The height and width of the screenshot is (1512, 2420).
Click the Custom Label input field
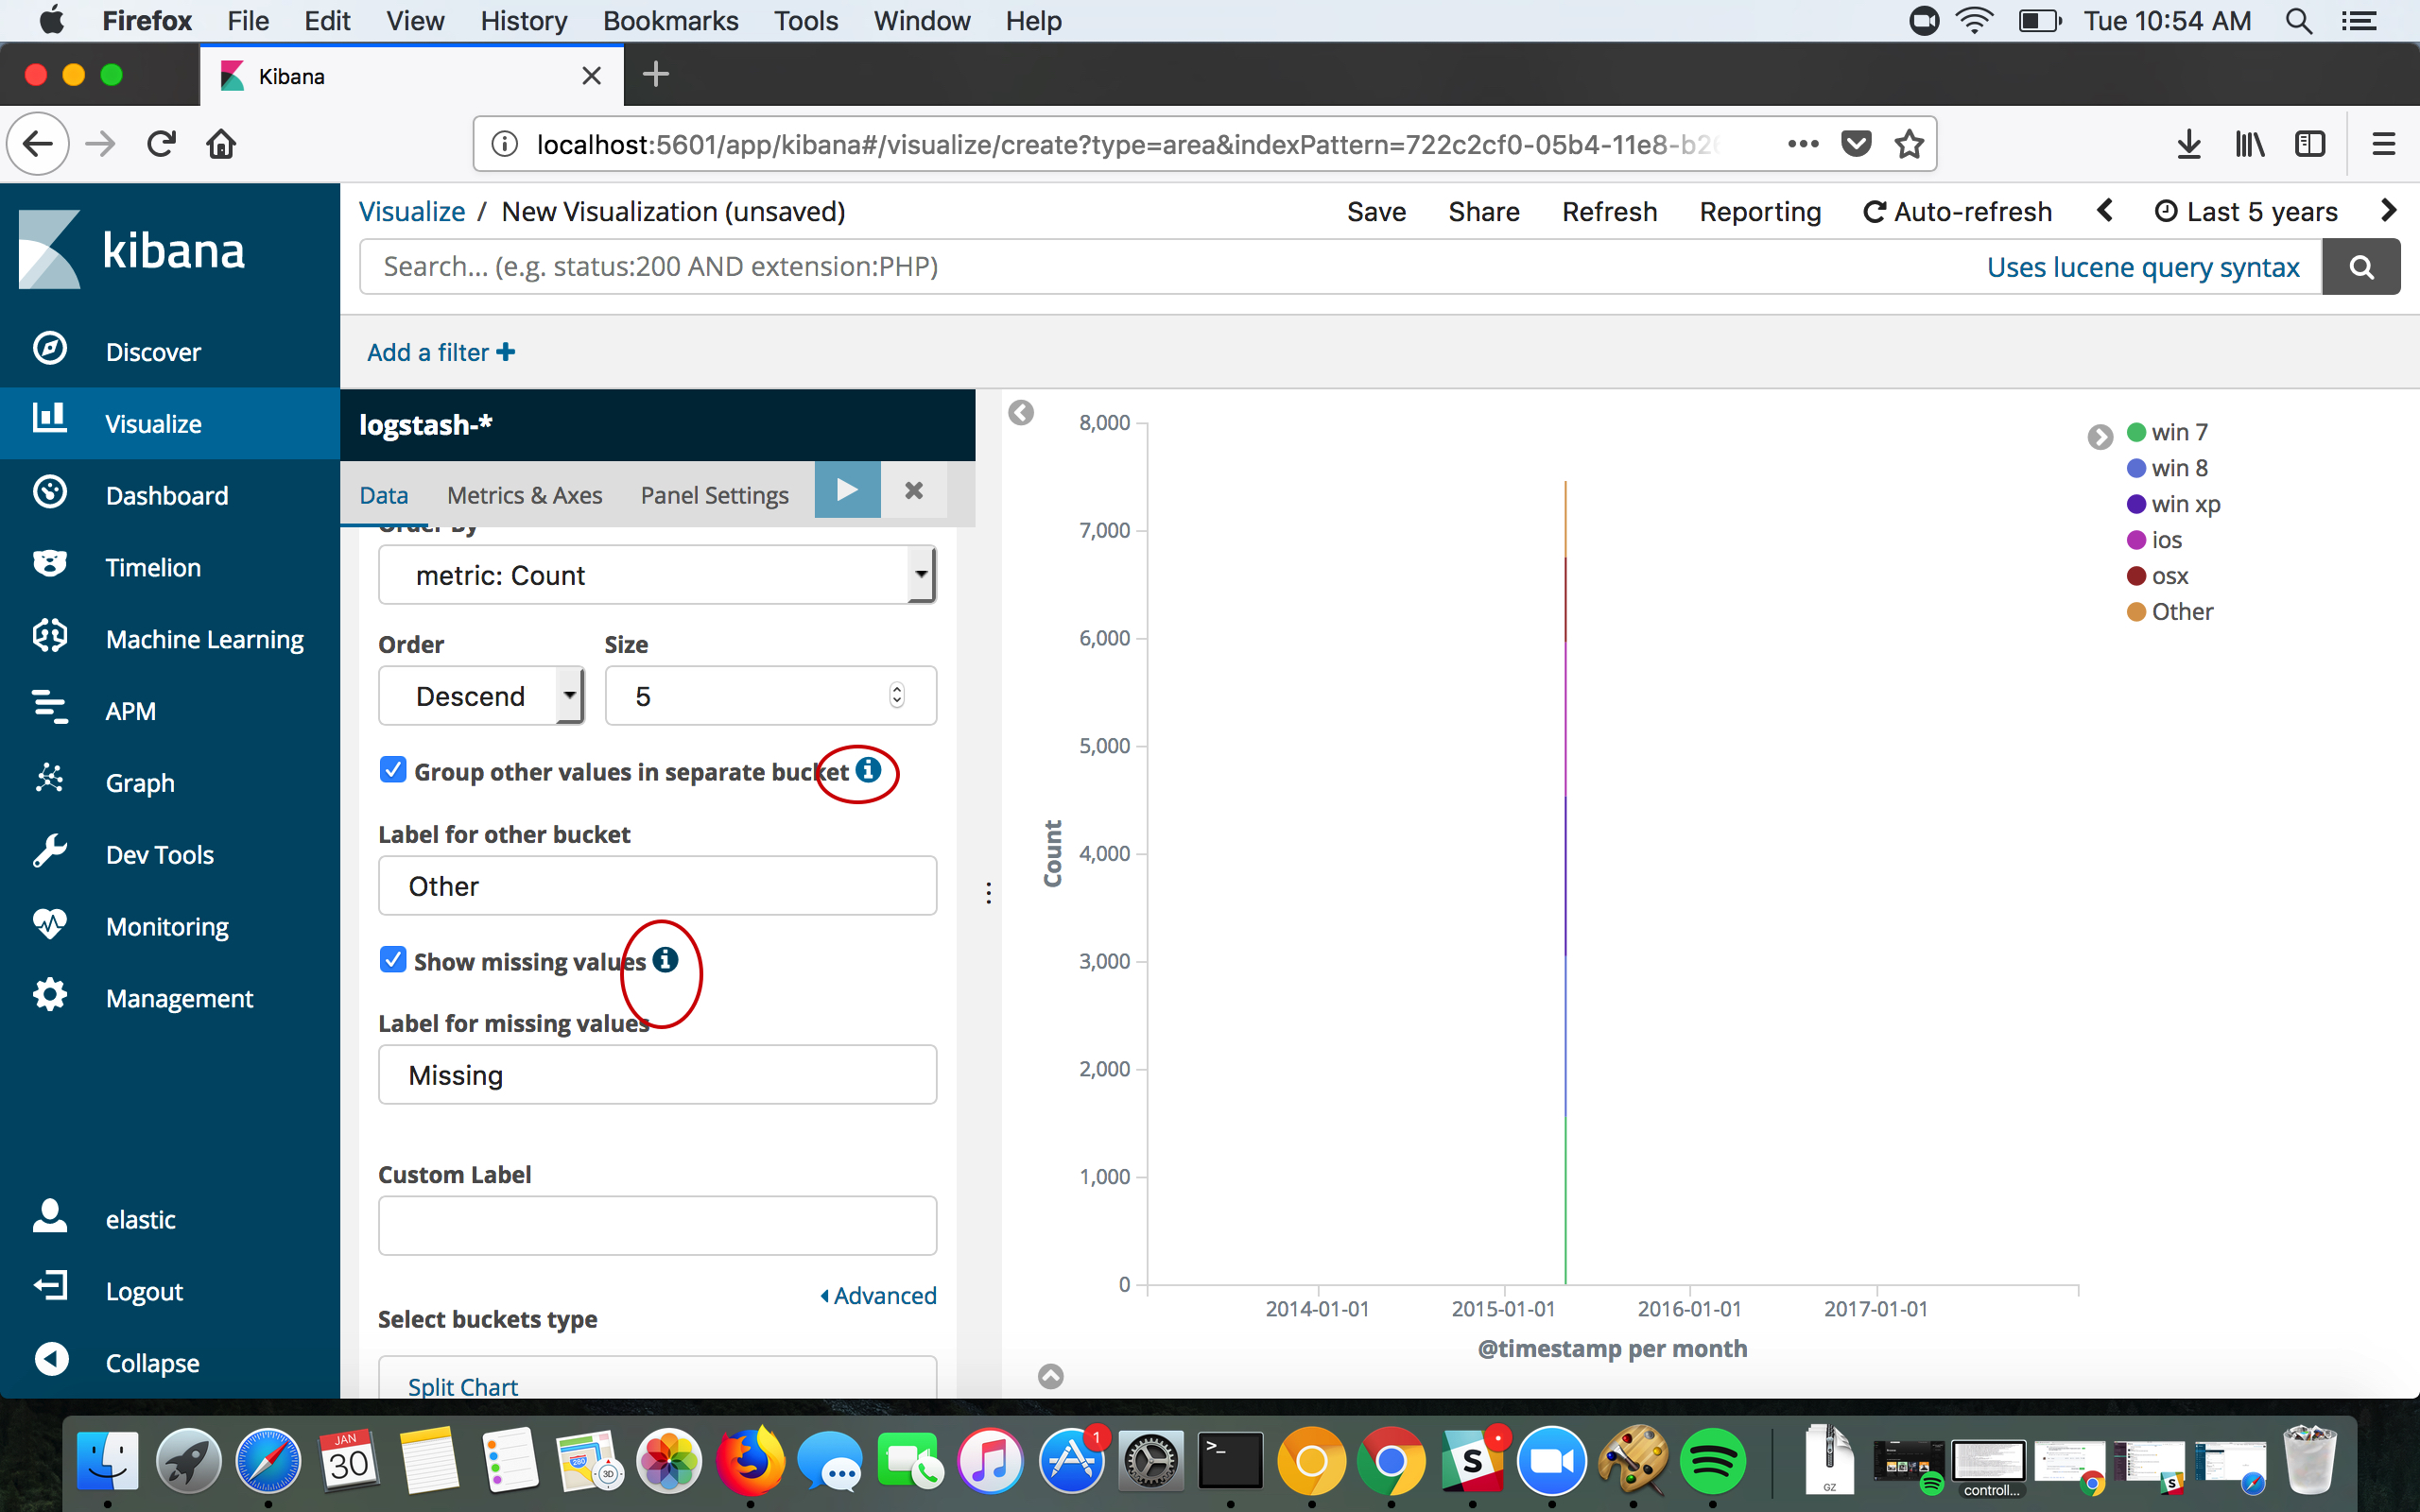(657, 1226)
